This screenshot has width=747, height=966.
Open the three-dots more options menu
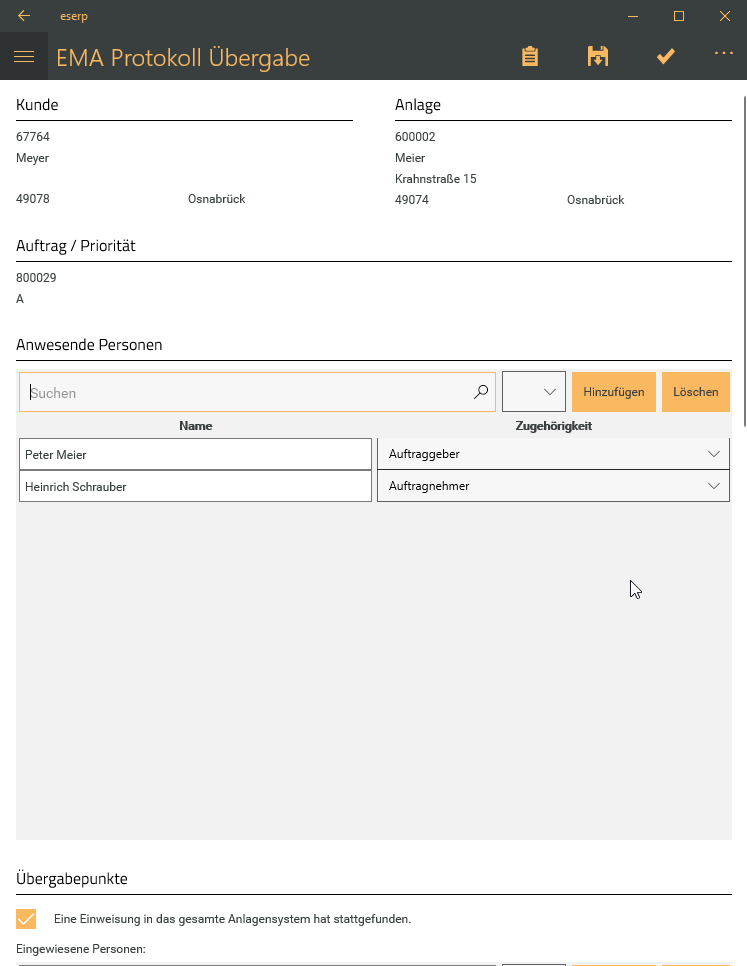point(723,55)
